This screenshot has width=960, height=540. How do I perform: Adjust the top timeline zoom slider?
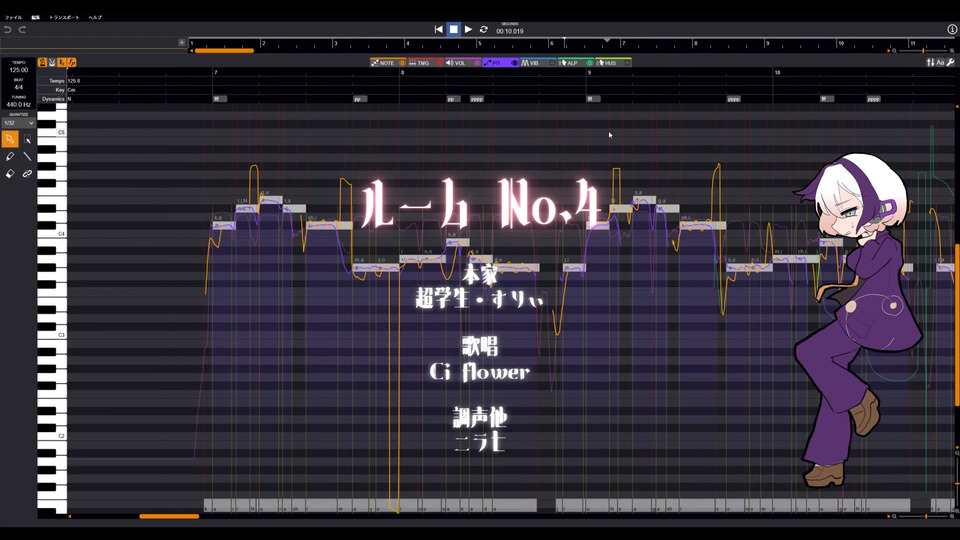(x=923, y=51)
